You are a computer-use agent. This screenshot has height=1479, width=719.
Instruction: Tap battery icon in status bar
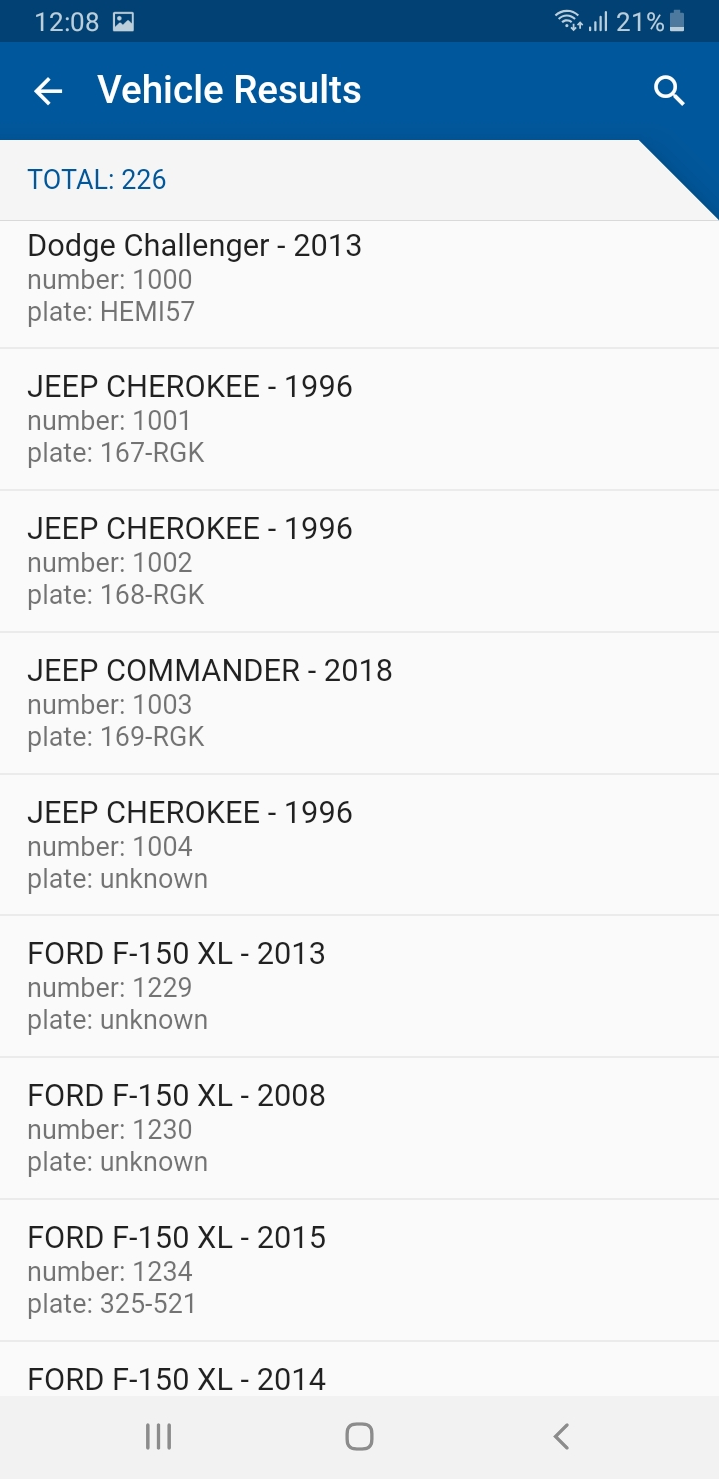(678, 21)
